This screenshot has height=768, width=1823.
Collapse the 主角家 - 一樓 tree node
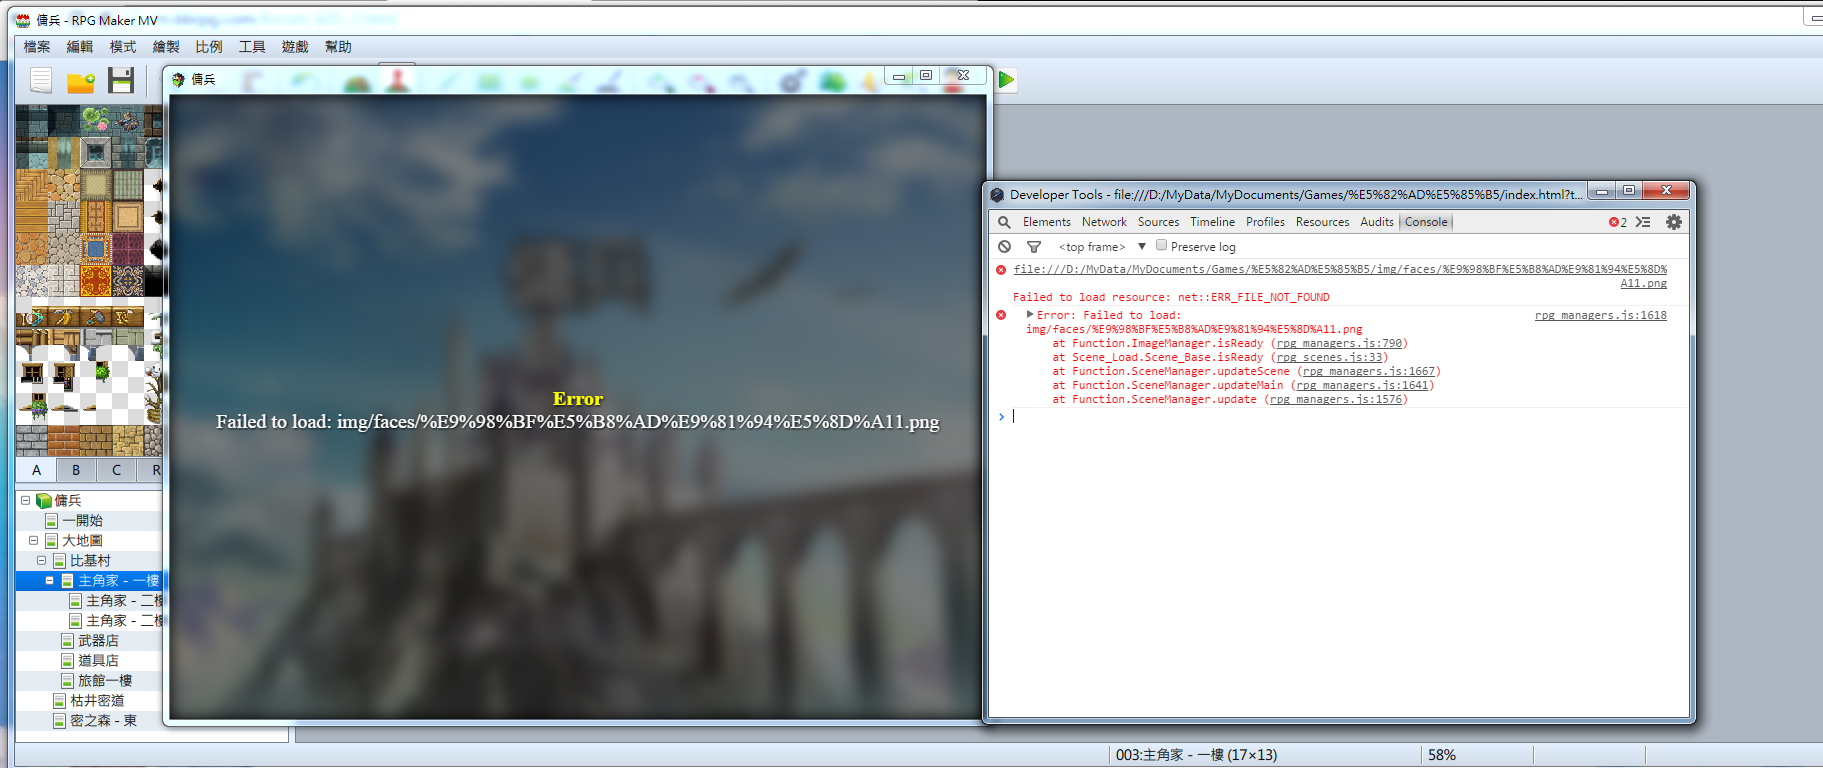(x=49, y=580)
